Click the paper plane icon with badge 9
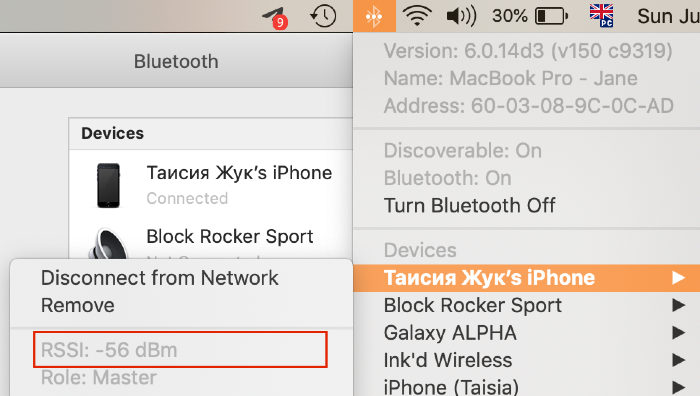This screenshot has height=396, width=700. [275, 18]
